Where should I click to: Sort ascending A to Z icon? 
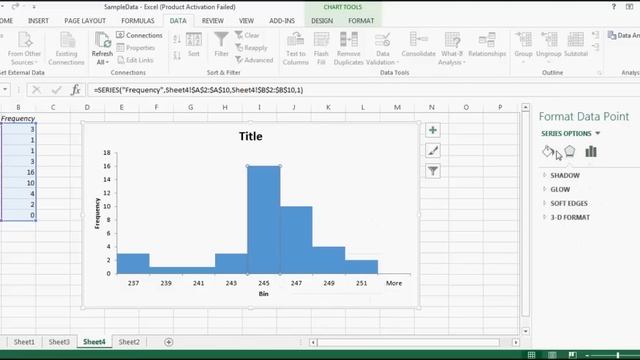pyautogui.click(x=177, y=39)
